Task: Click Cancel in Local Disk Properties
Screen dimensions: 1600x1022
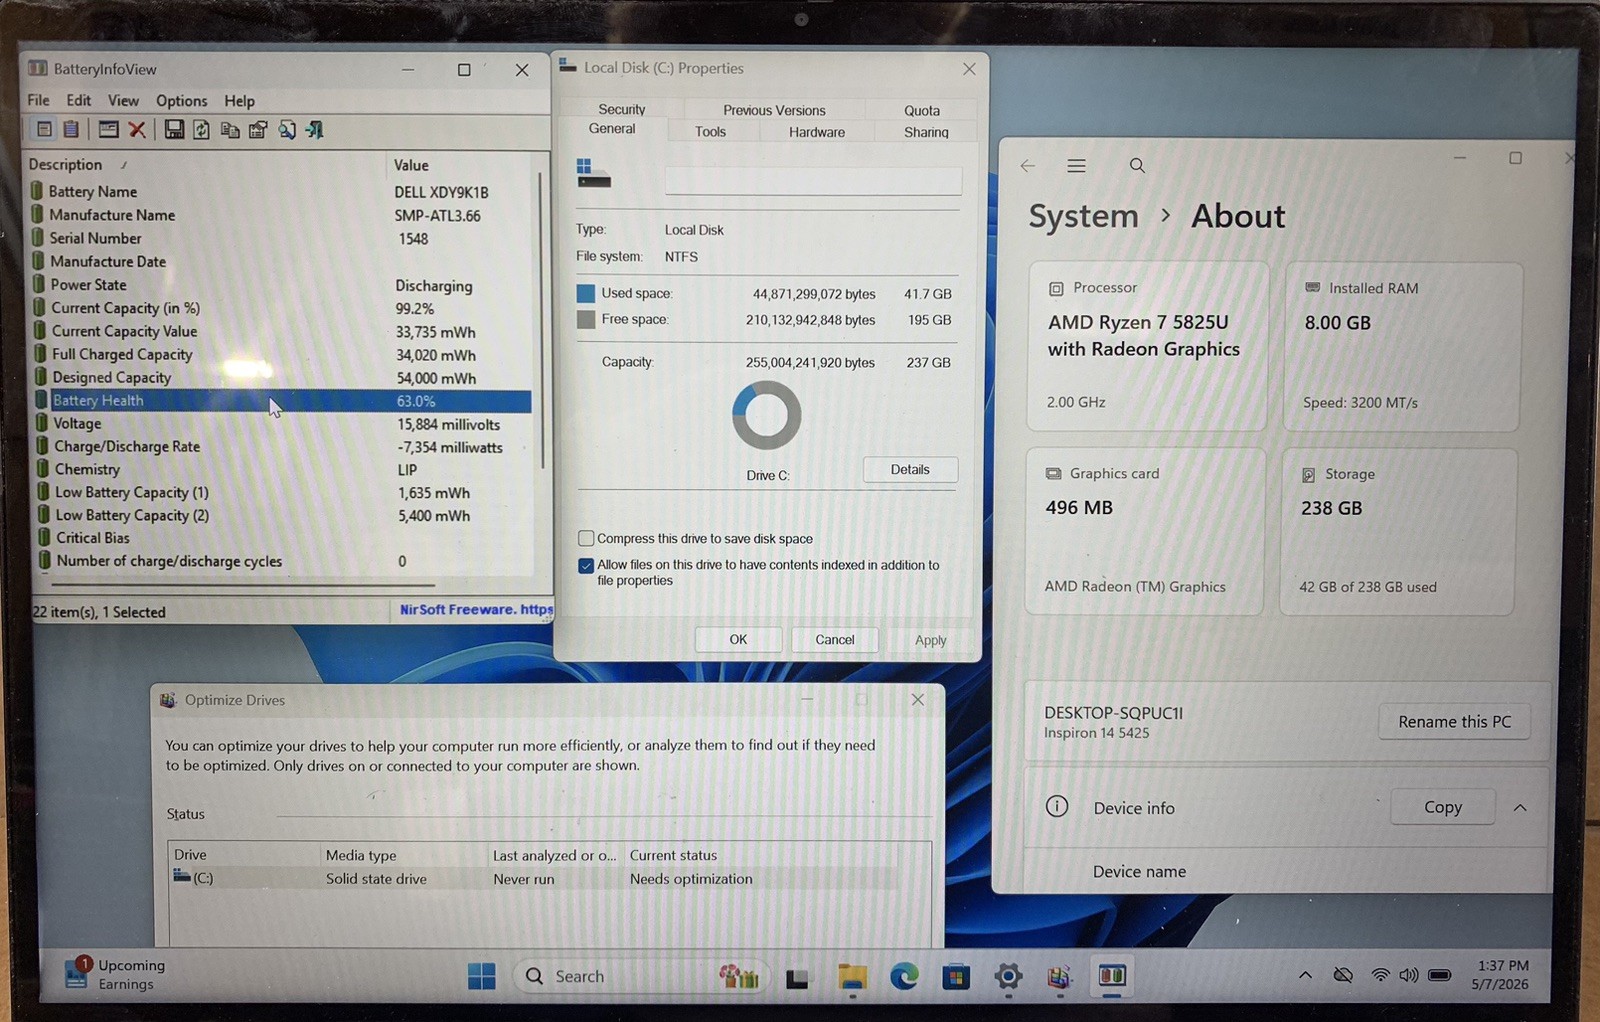Action: pos(835,639)
